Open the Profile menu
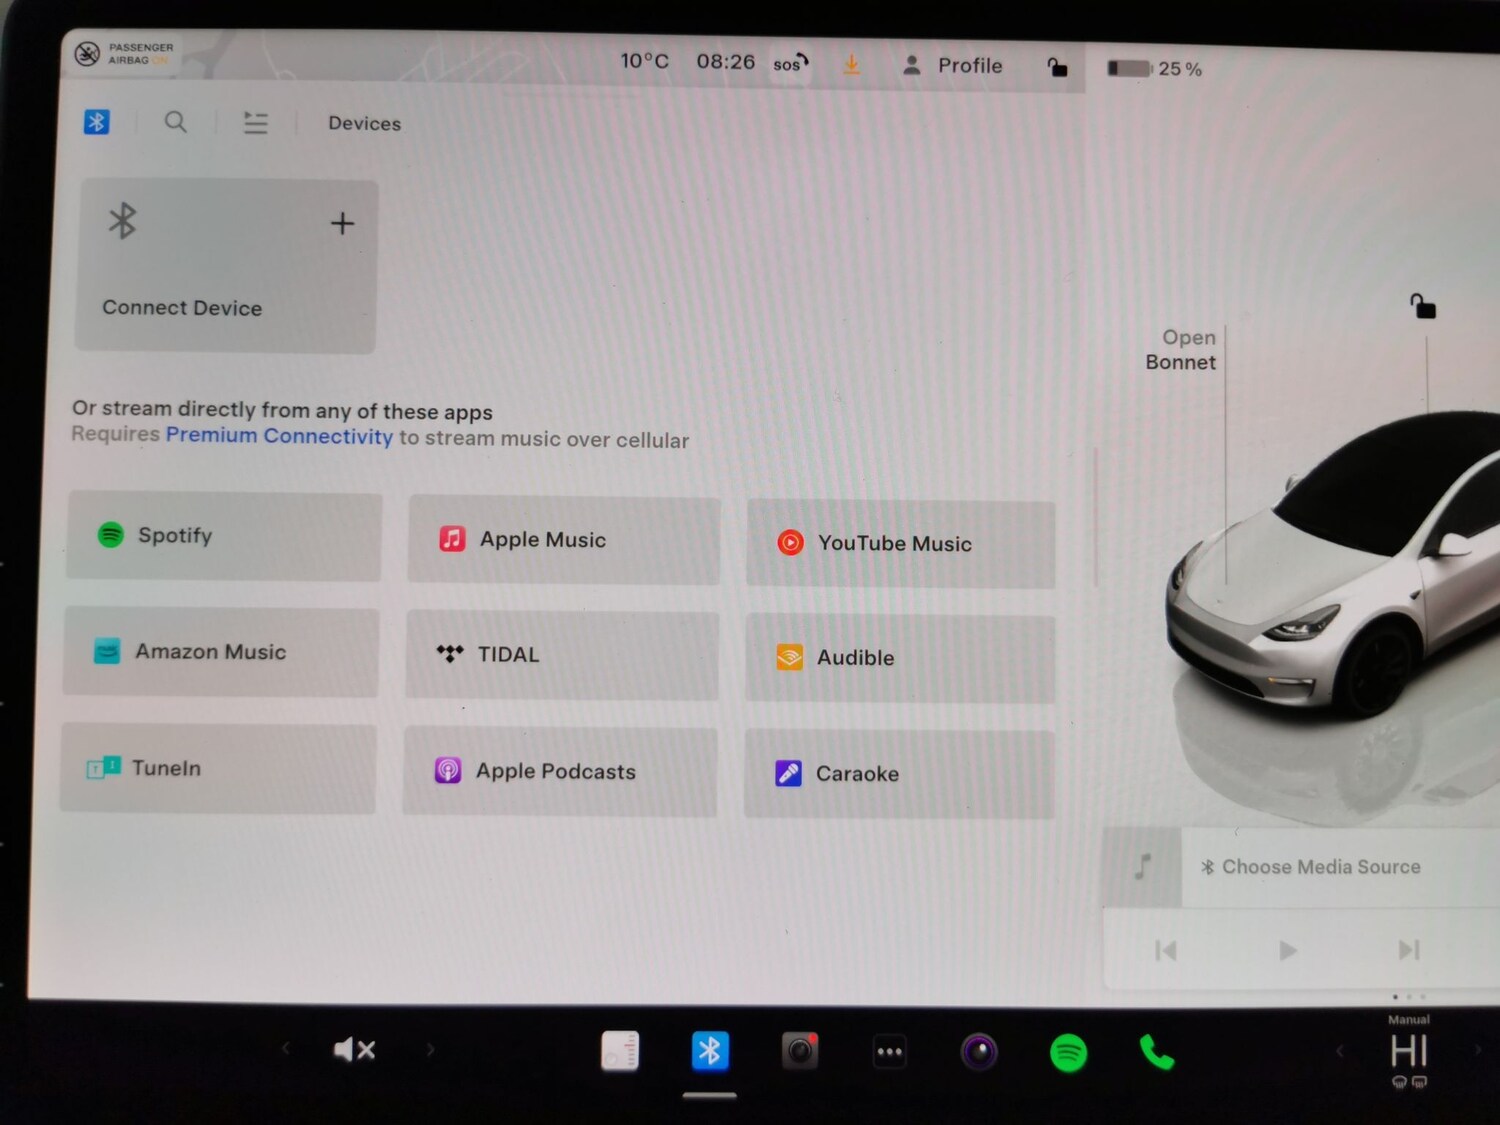The image size is (1500, 1125). [x=953, y=65]
